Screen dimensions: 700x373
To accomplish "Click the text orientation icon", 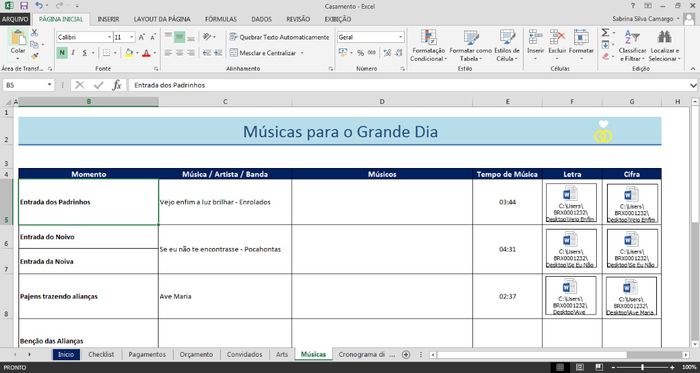I will pyautogui.click(x=207, y=37).
